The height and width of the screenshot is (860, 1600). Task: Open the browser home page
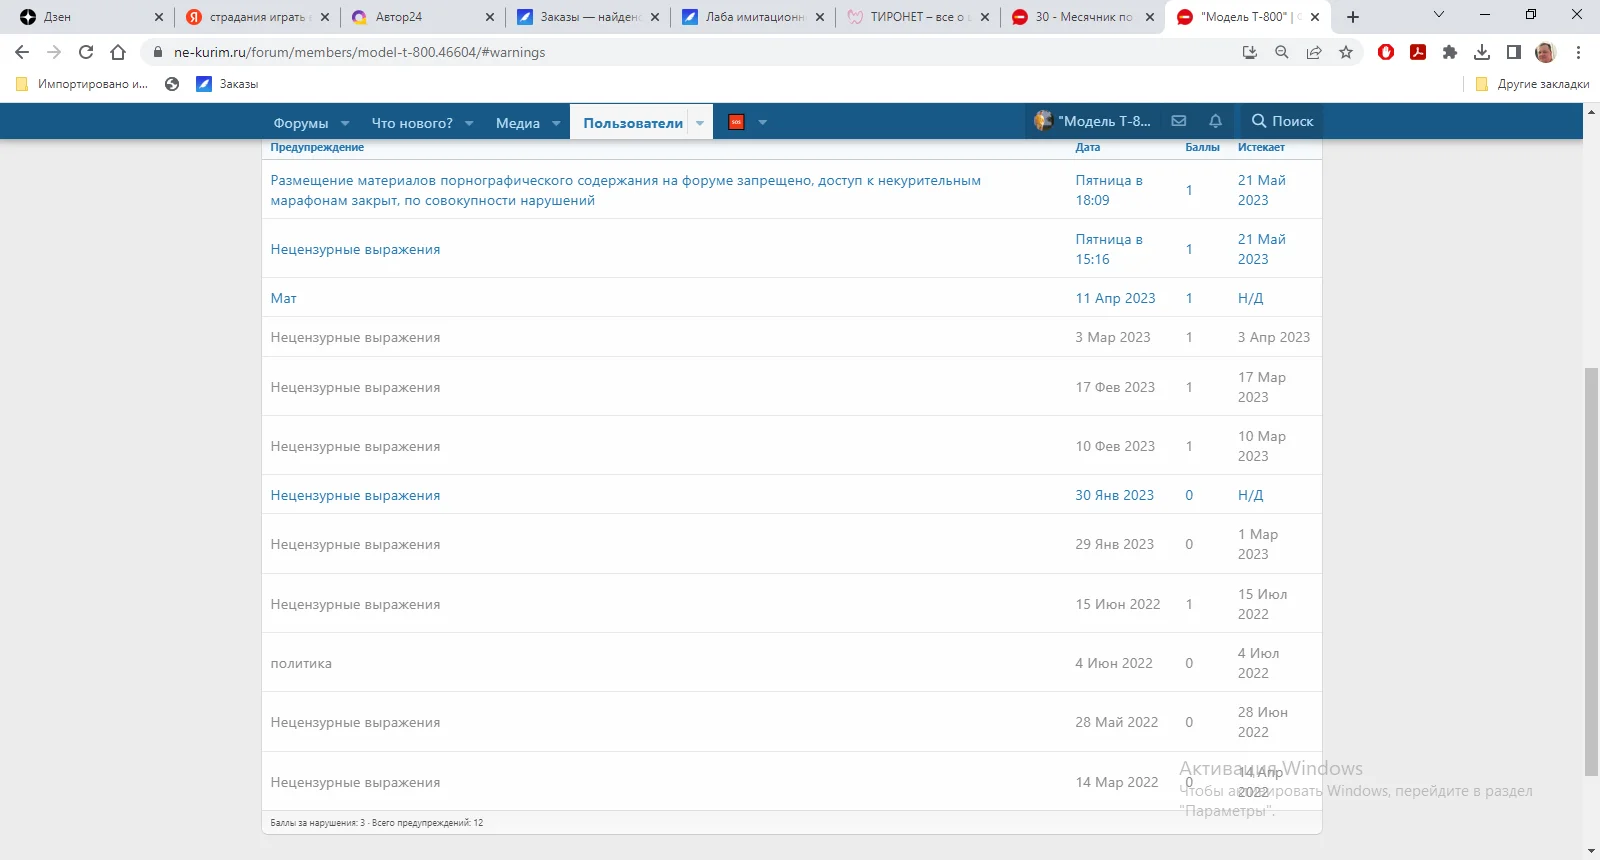[118, 52]
